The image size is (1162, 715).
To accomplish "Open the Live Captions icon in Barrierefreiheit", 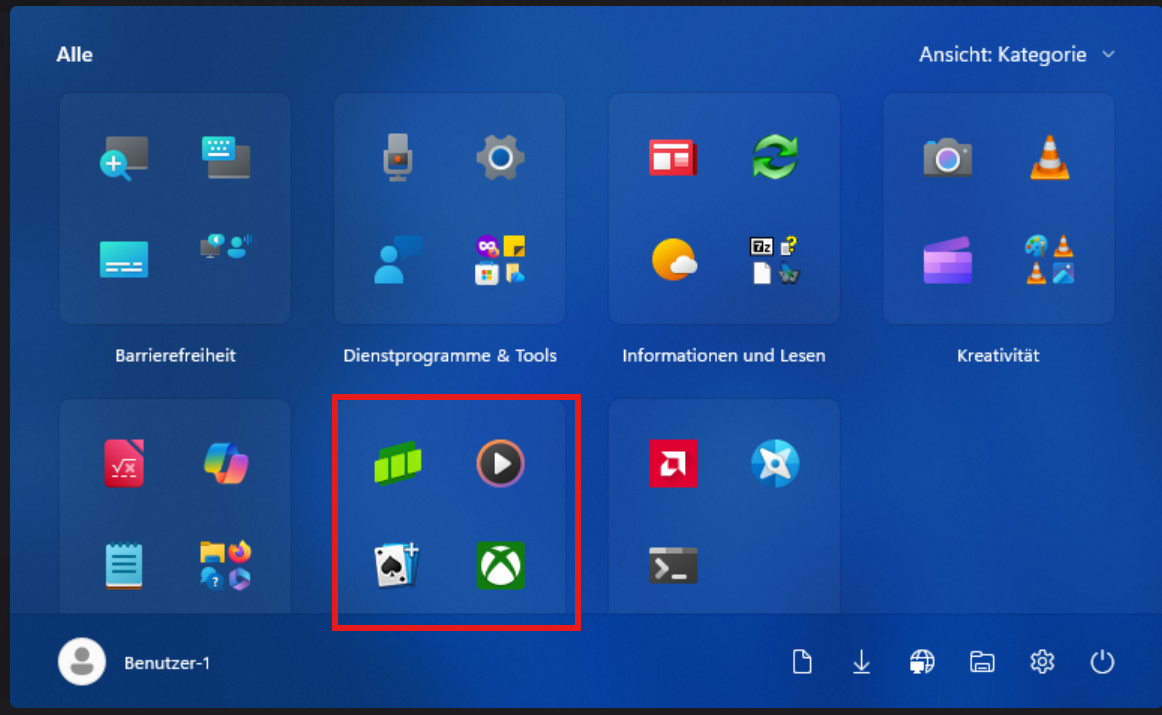I will [x=124, y=259].
